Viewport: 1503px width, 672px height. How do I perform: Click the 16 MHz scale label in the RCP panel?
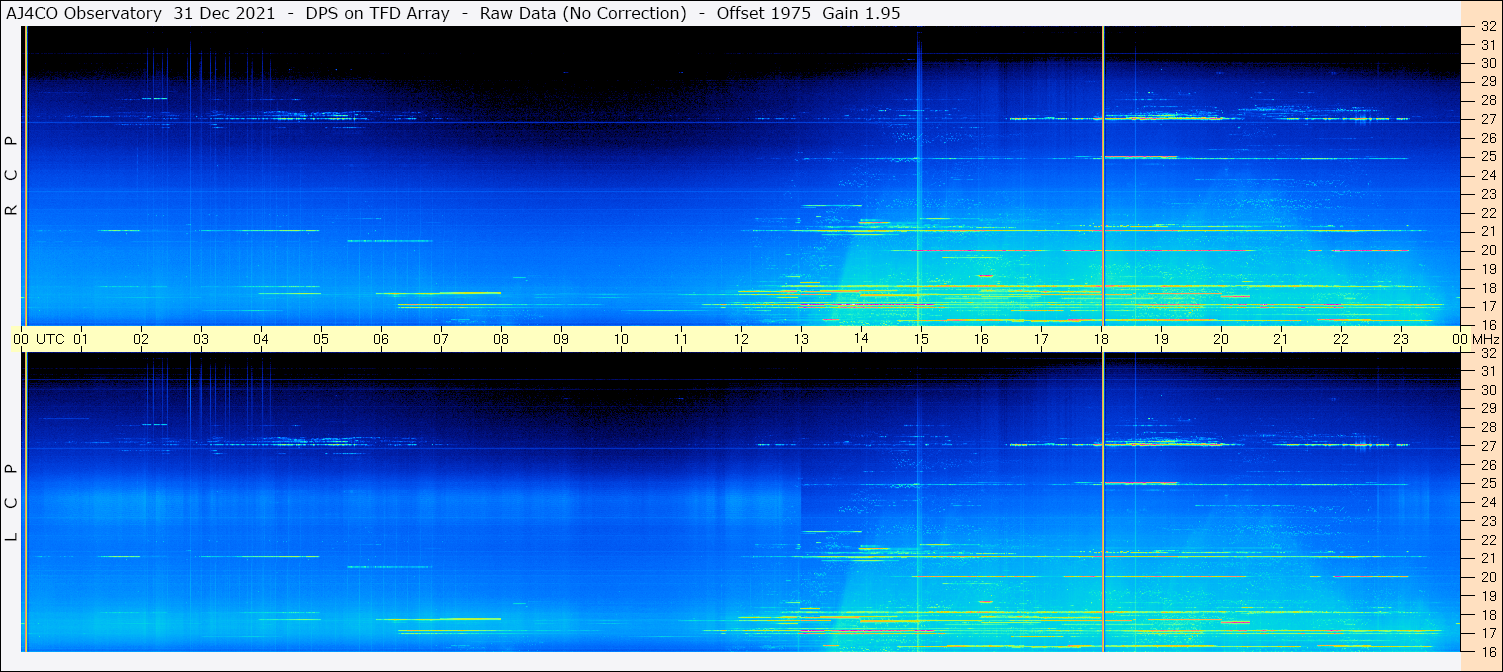1487,324
